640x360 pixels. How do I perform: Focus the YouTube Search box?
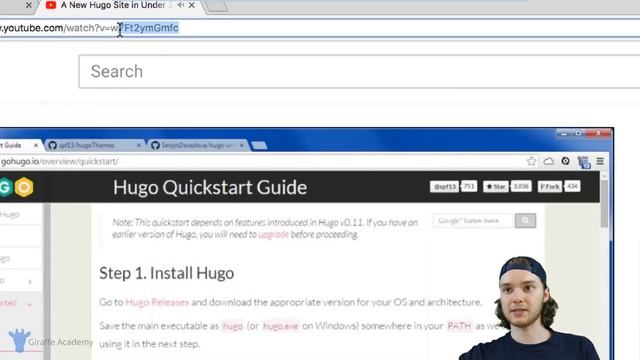pyautogui.click(x=359, y=71)
